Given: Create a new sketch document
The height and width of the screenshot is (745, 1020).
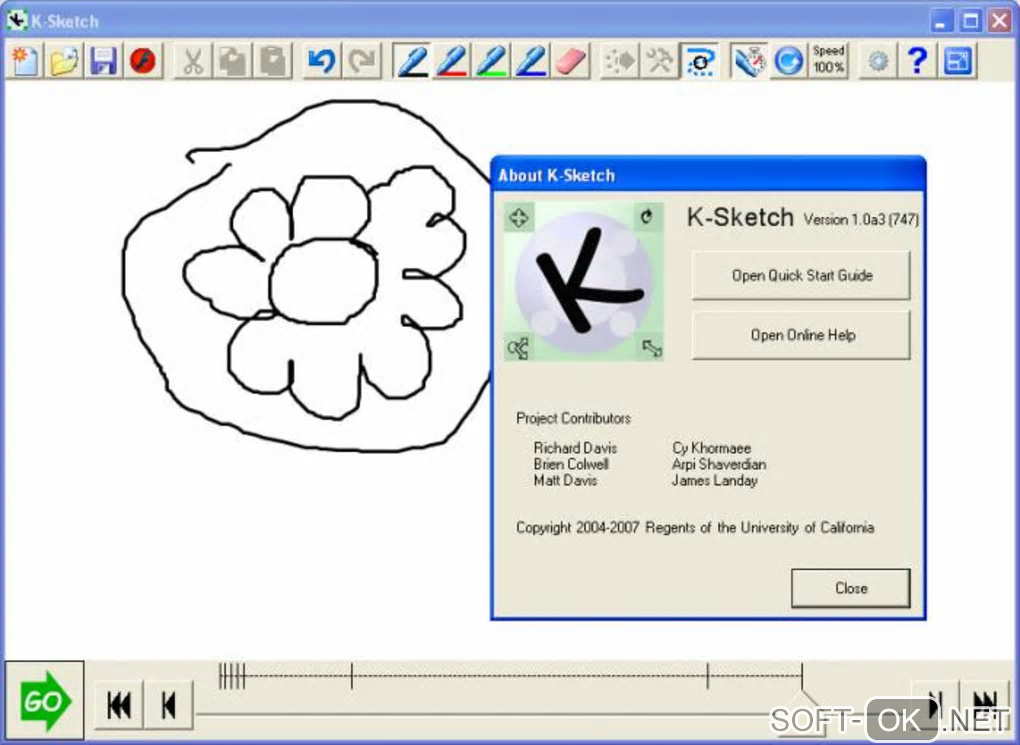Looking at the screenshot, I should (25, 62).
